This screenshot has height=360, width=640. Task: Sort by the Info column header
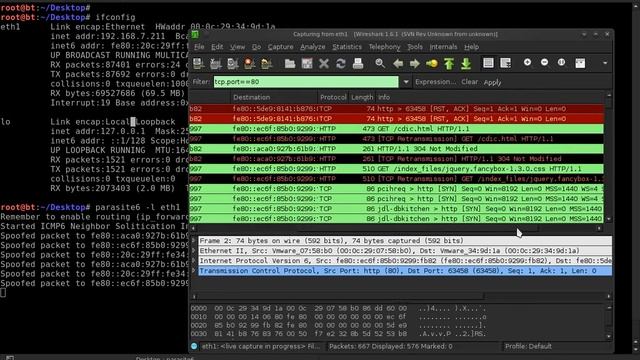pyautogui.click(x=490, y=97)
